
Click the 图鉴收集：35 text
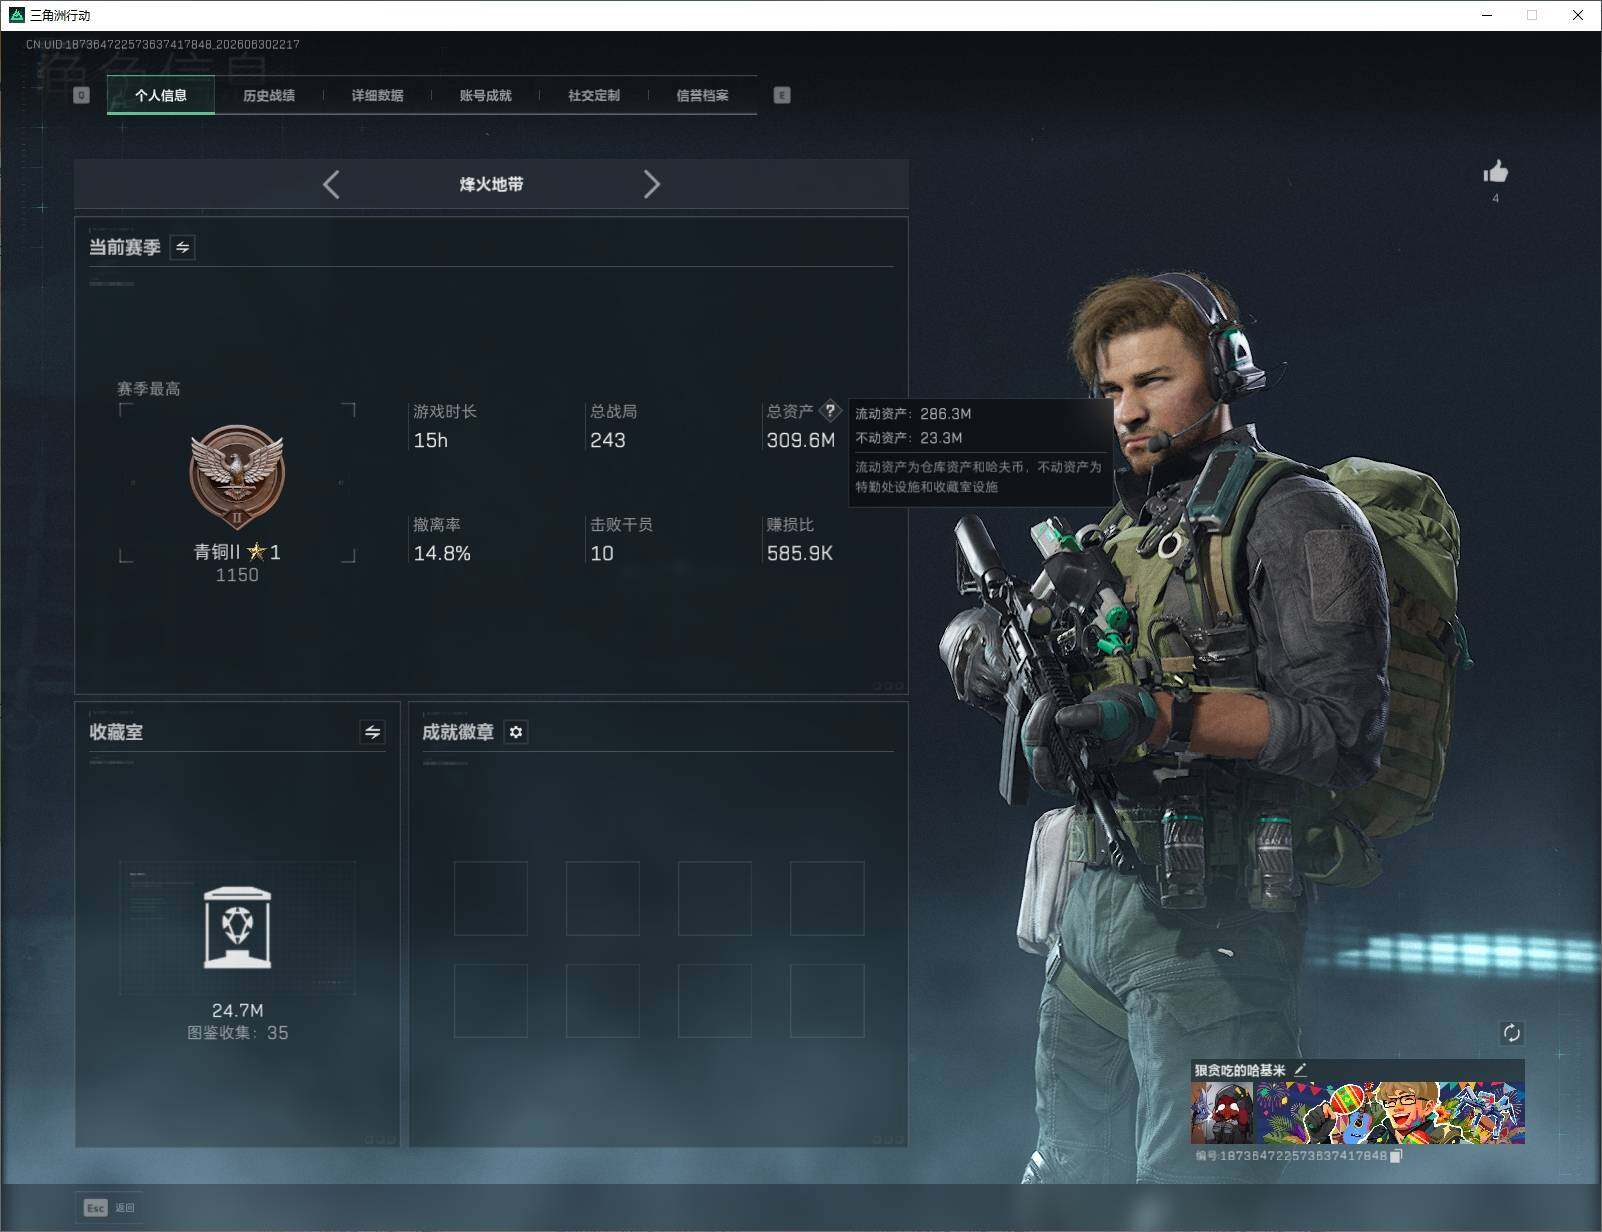[238, 1033]
